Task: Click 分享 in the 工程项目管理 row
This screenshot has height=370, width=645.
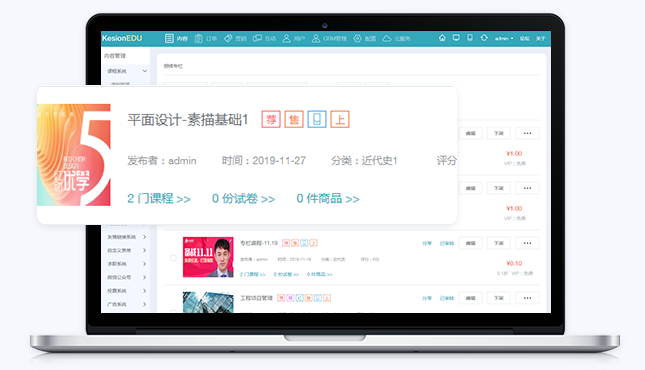Action: pos(427,298)
